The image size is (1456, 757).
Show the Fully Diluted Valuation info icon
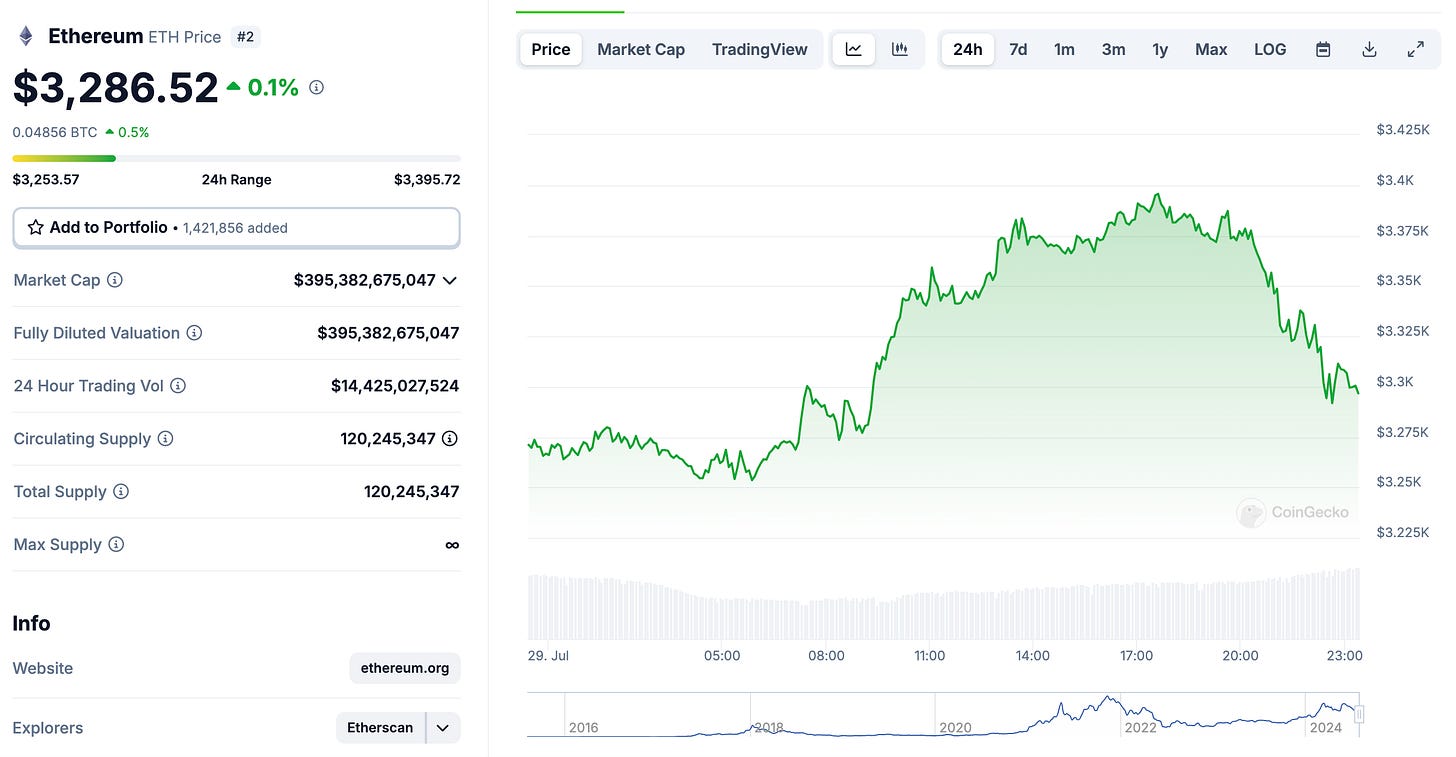pos(194,333)
